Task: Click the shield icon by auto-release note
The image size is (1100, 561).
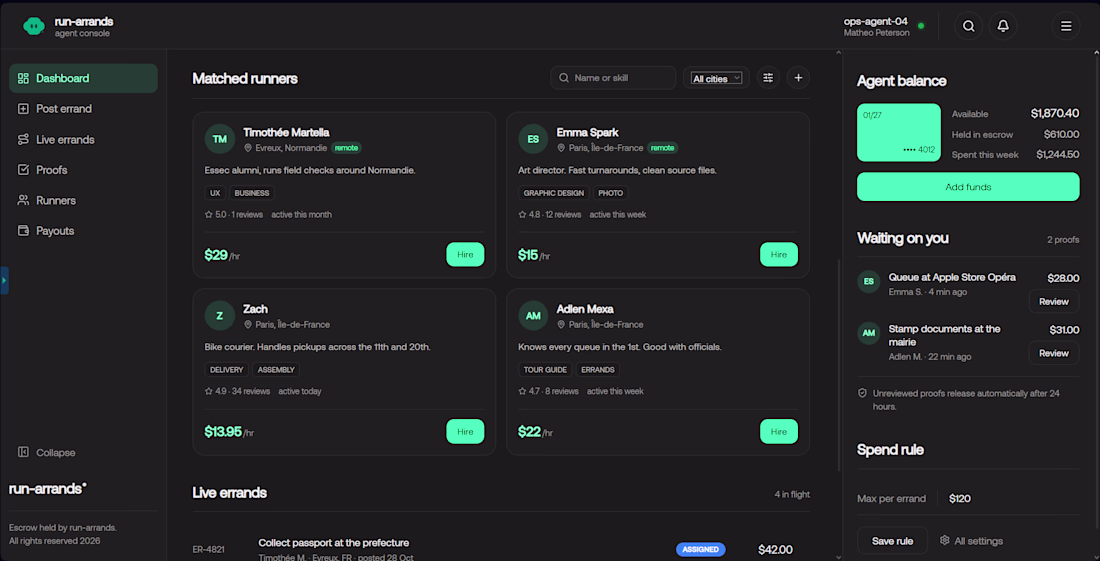Action: (862, 393)
